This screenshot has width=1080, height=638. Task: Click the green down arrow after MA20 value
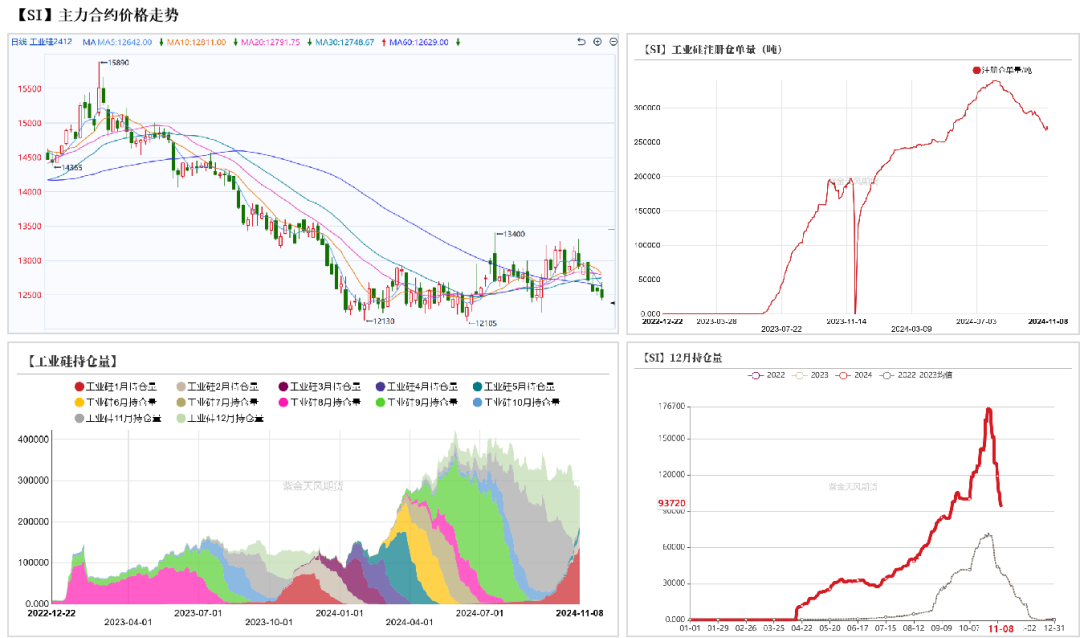tap(308, 42)
